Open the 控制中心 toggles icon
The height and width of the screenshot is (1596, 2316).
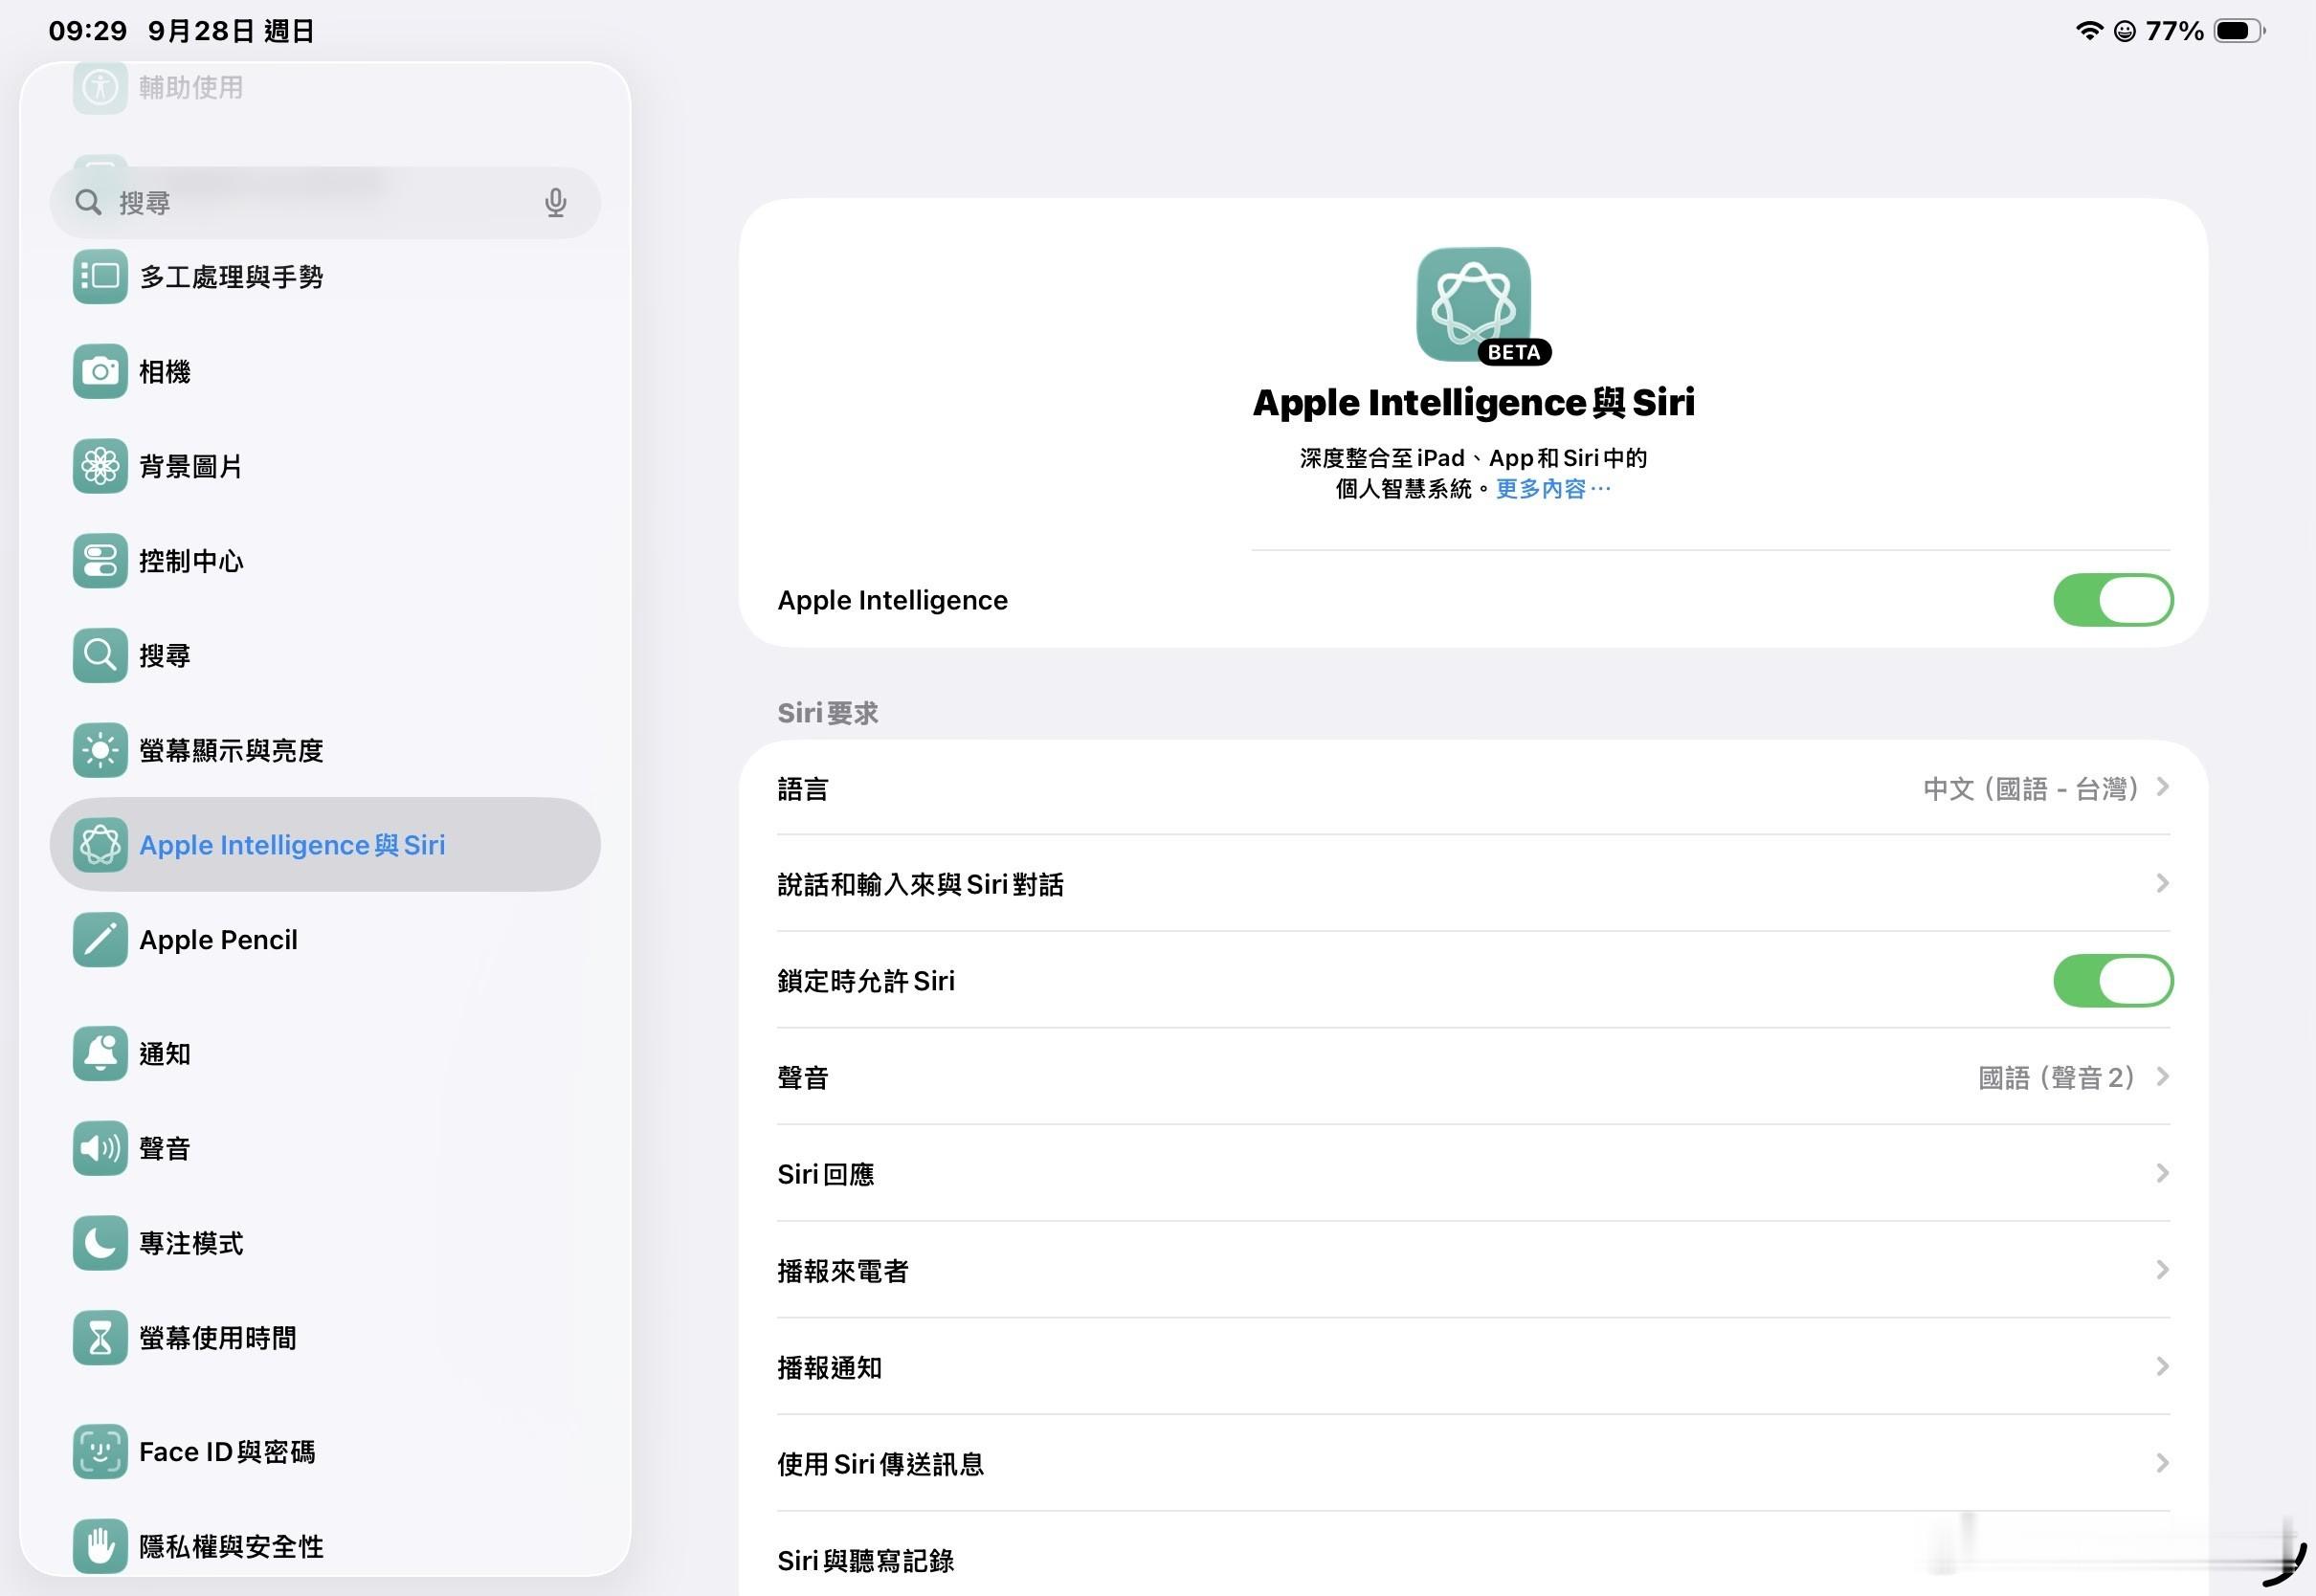(100, 561)
